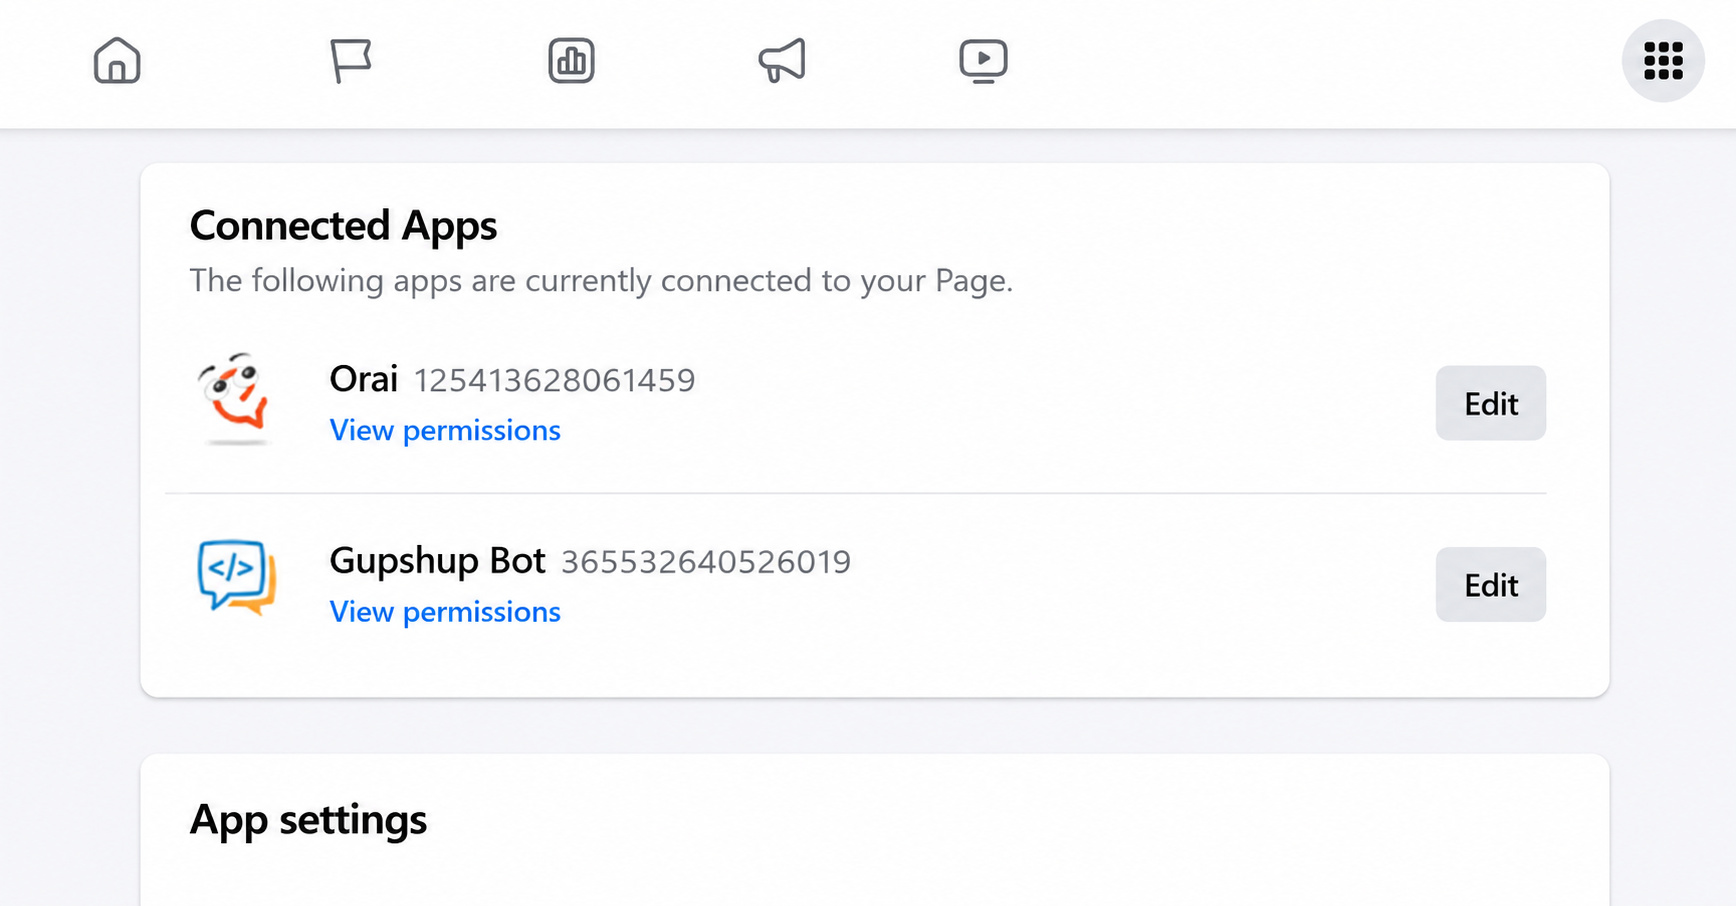Image resolution: width=1736 pixels, height=906 pixels.
Task: Click the Connected Apps heading
Action: 343,226
